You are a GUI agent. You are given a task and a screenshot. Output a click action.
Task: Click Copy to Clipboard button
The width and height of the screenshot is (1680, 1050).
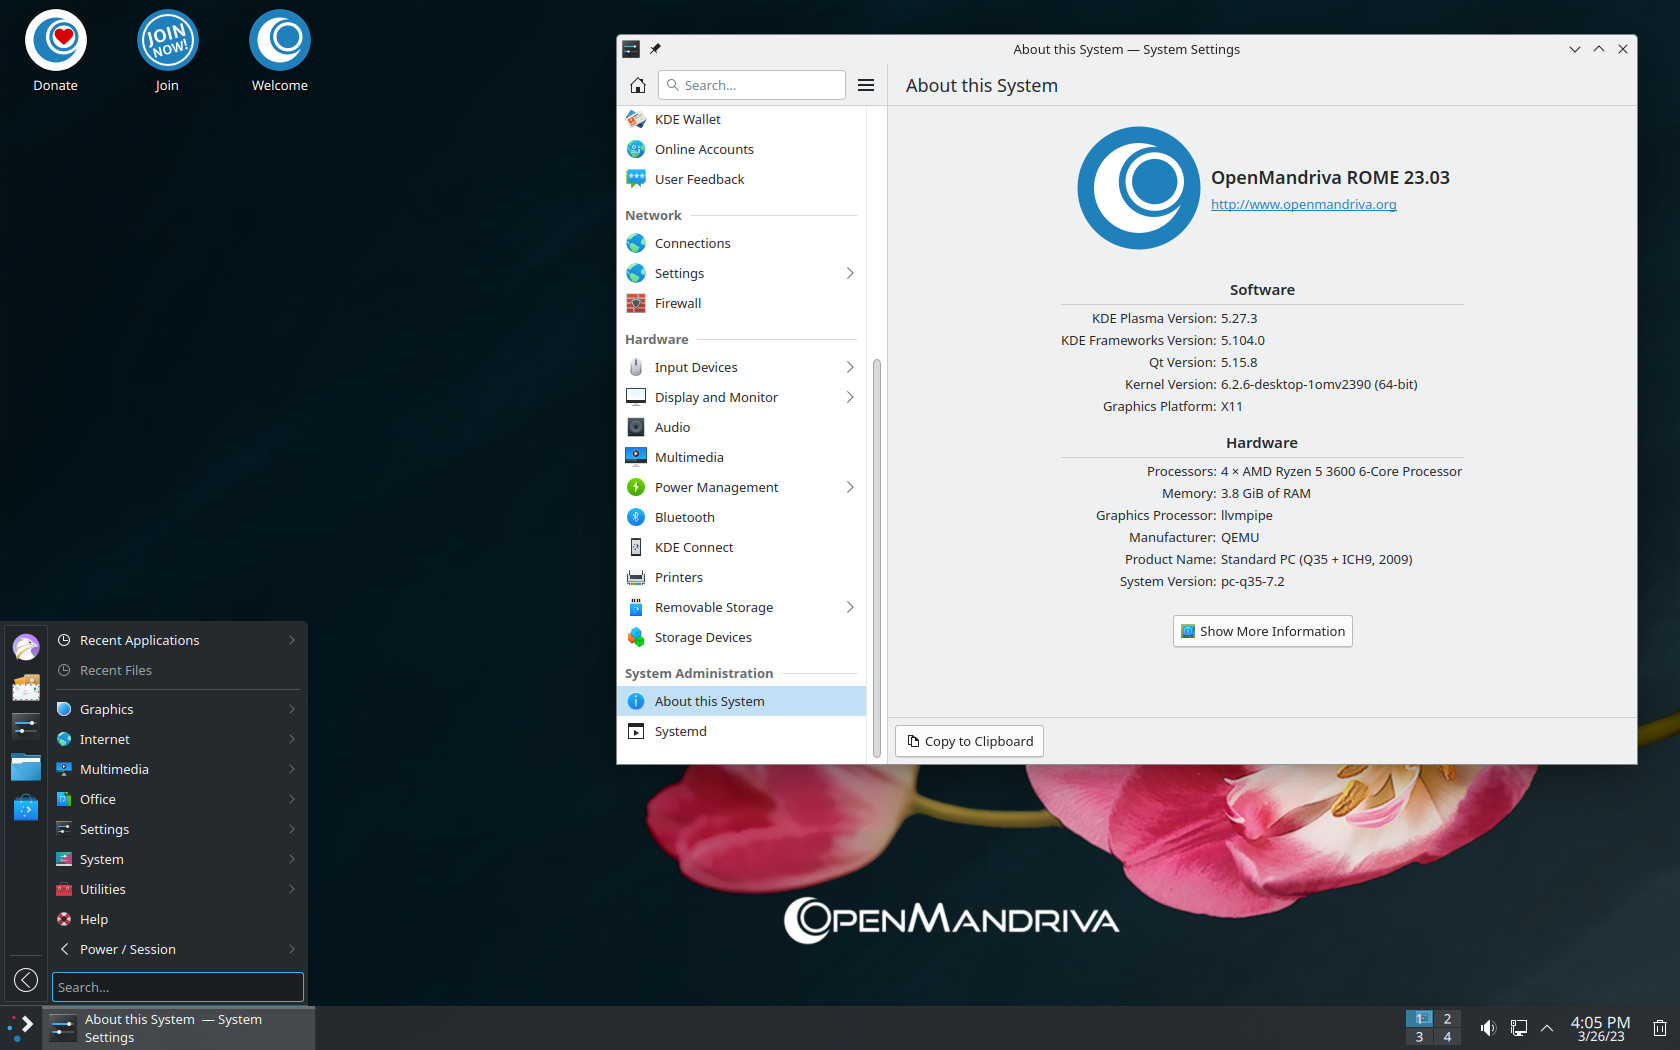tap(969, 741)
